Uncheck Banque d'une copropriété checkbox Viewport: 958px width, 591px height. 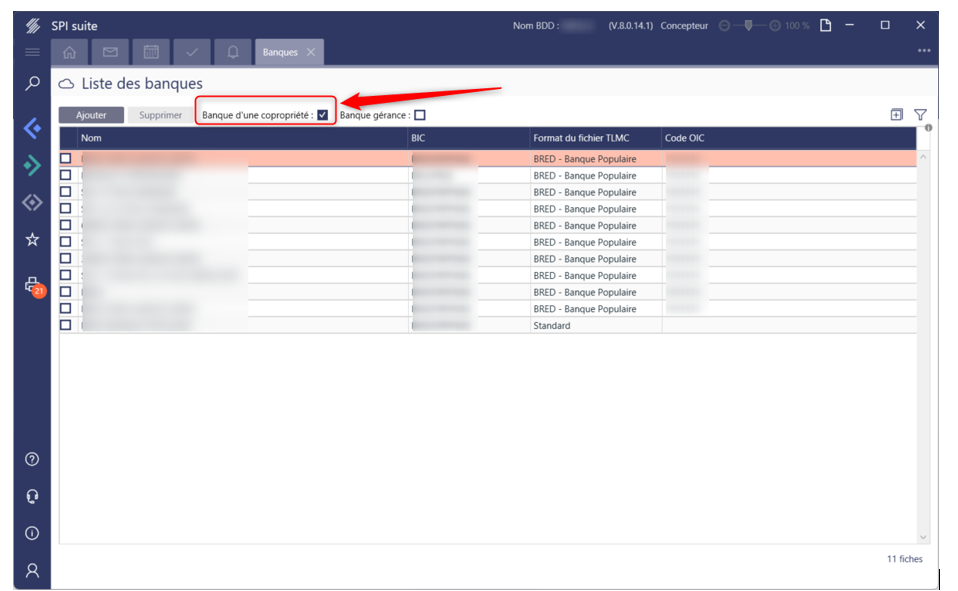tap(323, 115)
